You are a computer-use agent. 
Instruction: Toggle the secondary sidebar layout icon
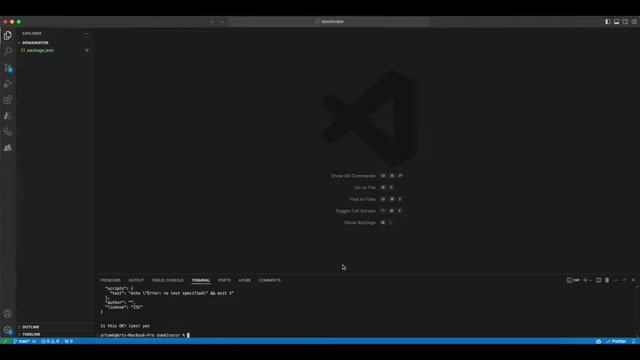point(625,22)
